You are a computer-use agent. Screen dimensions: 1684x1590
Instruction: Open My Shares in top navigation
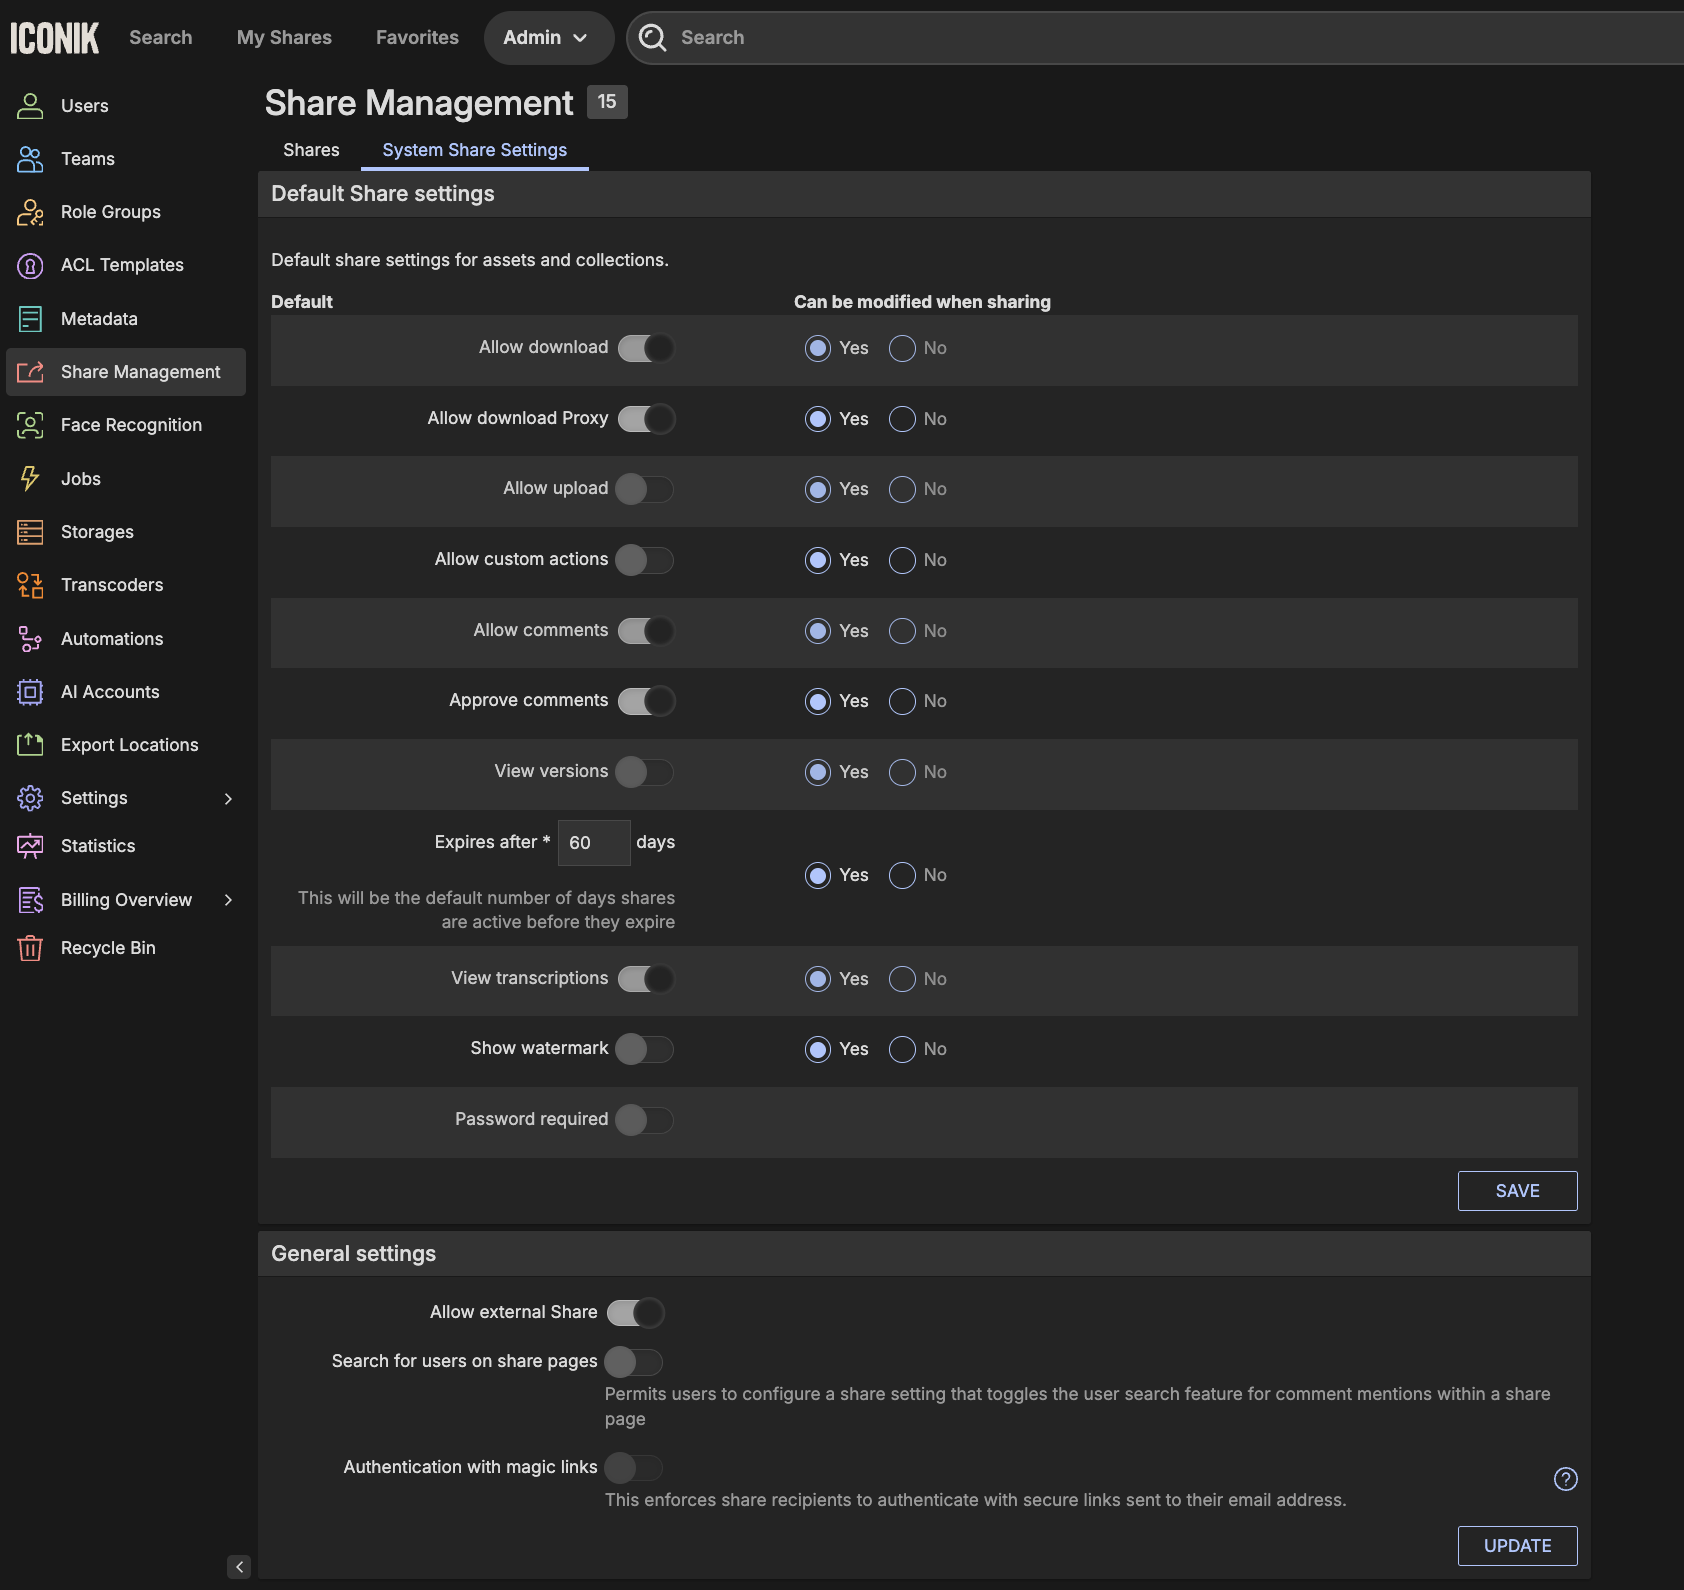[284, 38]
